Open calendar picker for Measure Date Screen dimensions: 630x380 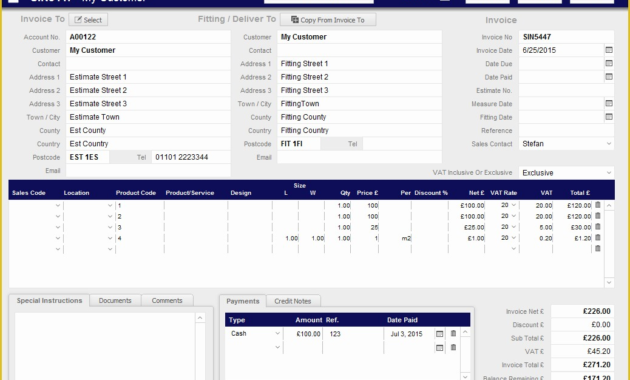(x=609, y=103)
